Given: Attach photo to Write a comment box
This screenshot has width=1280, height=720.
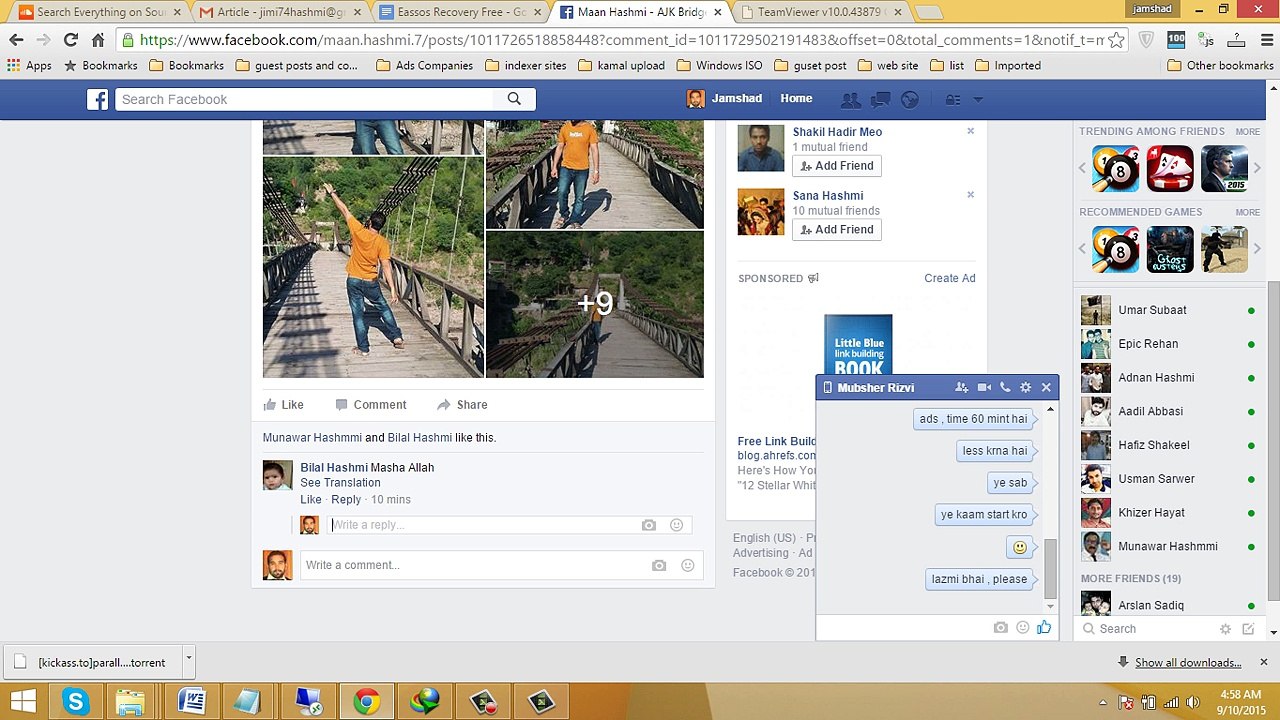Looking at the screenshot, I should click(659, 565).
